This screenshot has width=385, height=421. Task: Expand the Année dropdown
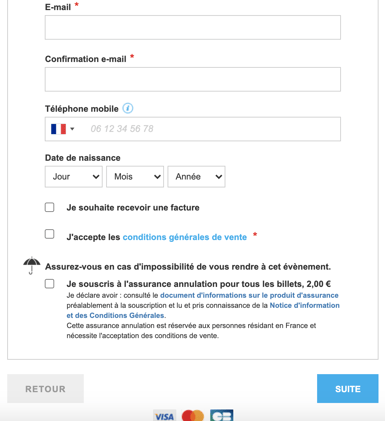[196, 177]
